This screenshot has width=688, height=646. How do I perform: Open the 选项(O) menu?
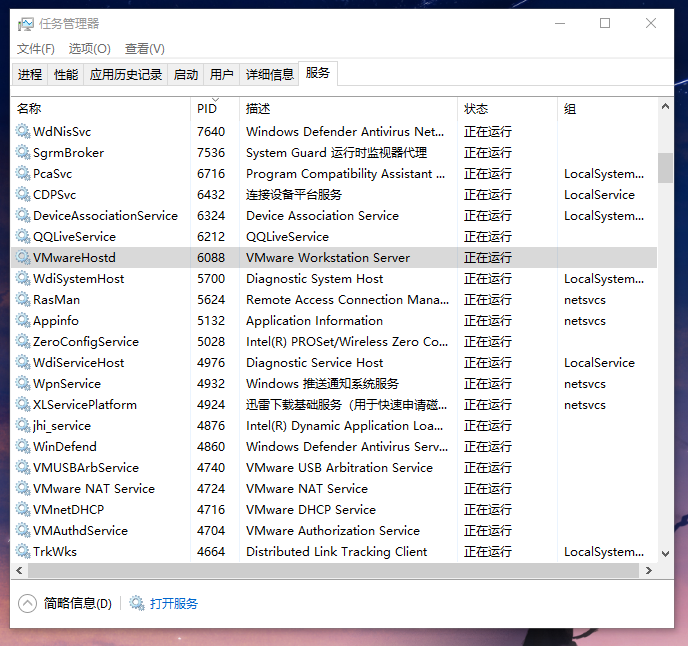pos(90,49)
